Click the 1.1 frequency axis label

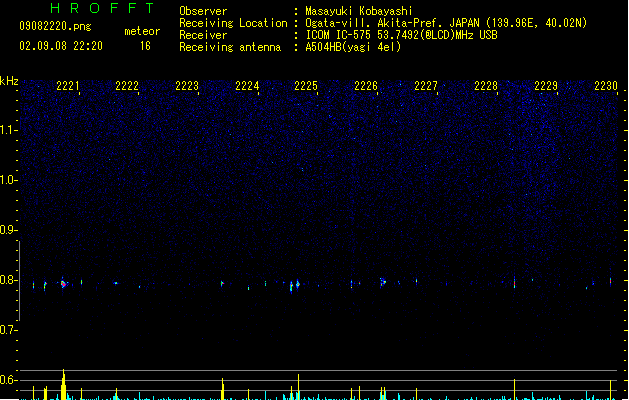tap(8, 130)
